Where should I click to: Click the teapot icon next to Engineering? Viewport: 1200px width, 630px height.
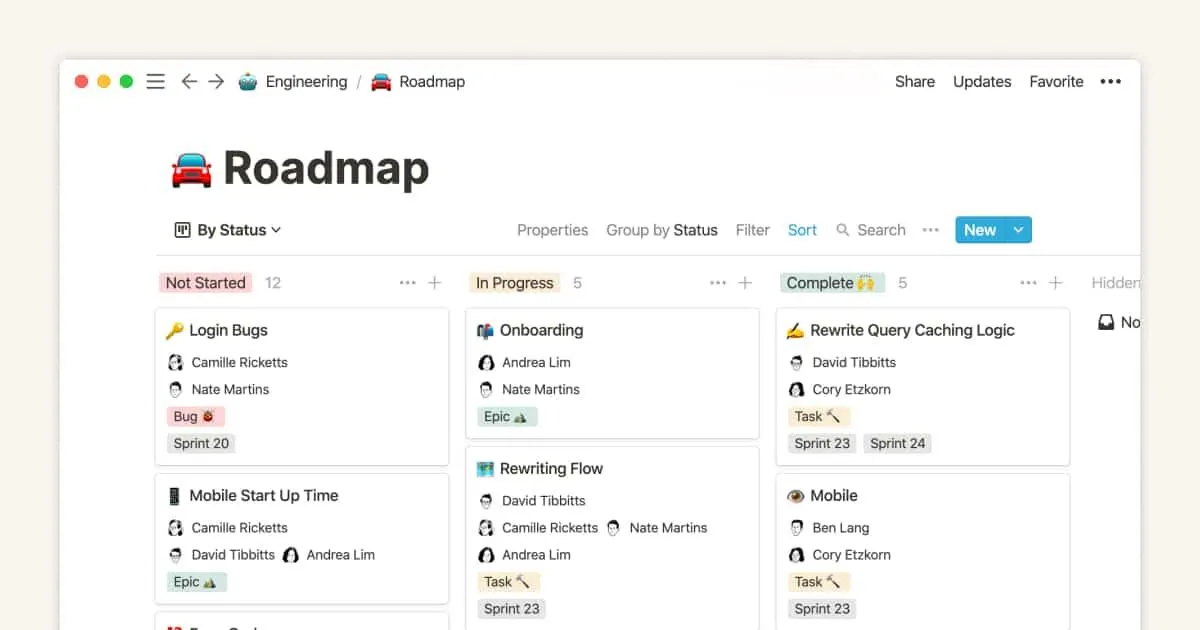tap(243, 81)
